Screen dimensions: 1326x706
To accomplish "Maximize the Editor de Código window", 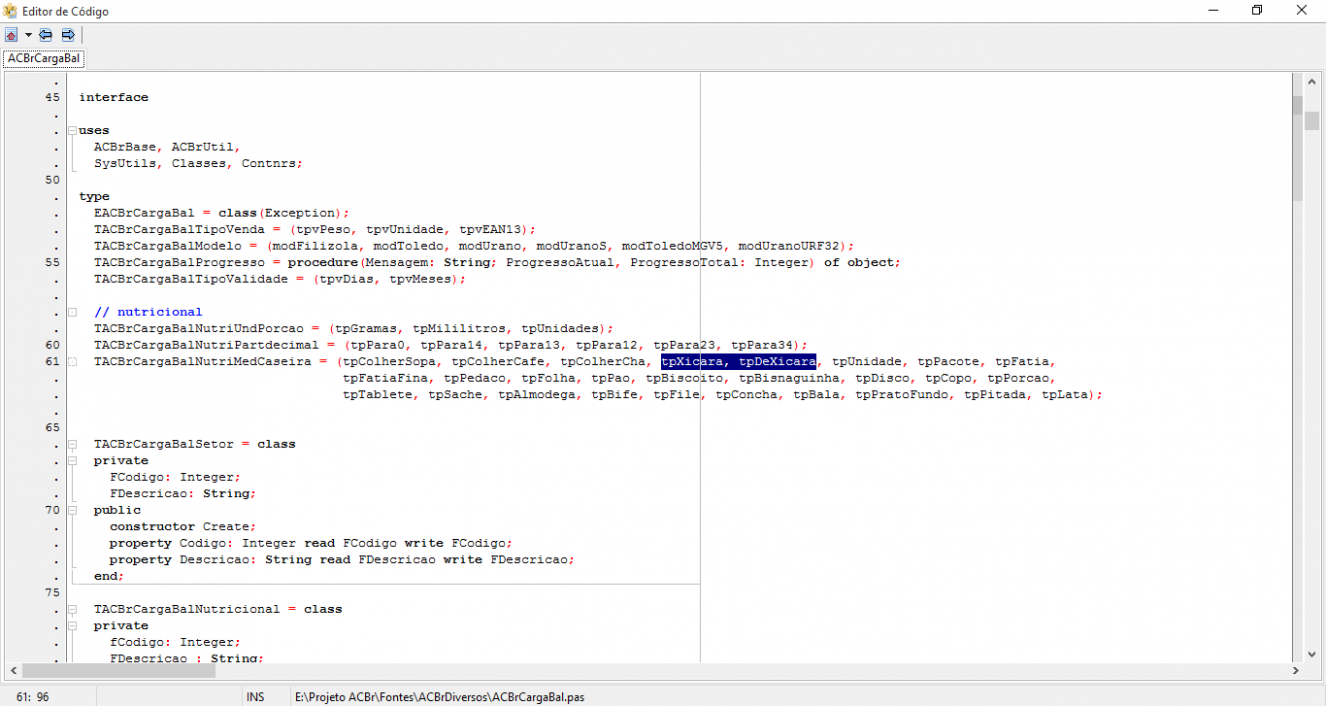I will tap(1257, 11).
